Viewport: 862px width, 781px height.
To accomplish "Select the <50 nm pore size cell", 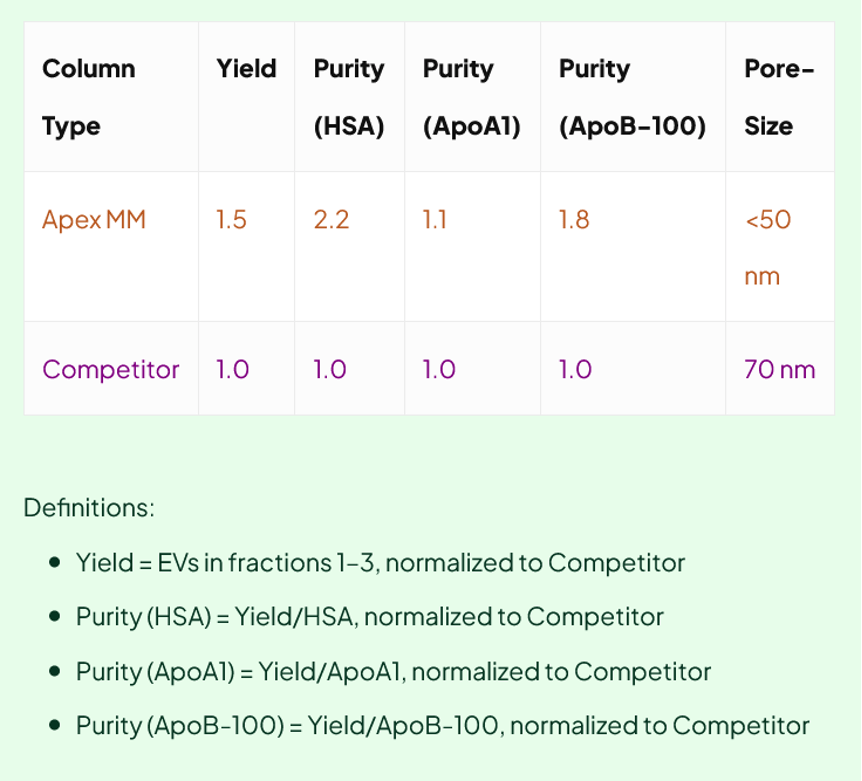I will 768,247.
